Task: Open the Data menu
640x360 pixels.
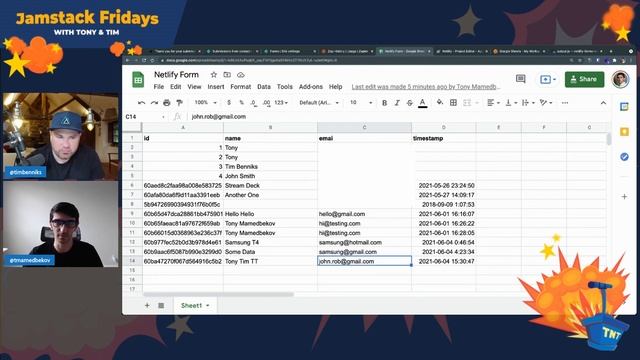Action: (x=264, y=87)
